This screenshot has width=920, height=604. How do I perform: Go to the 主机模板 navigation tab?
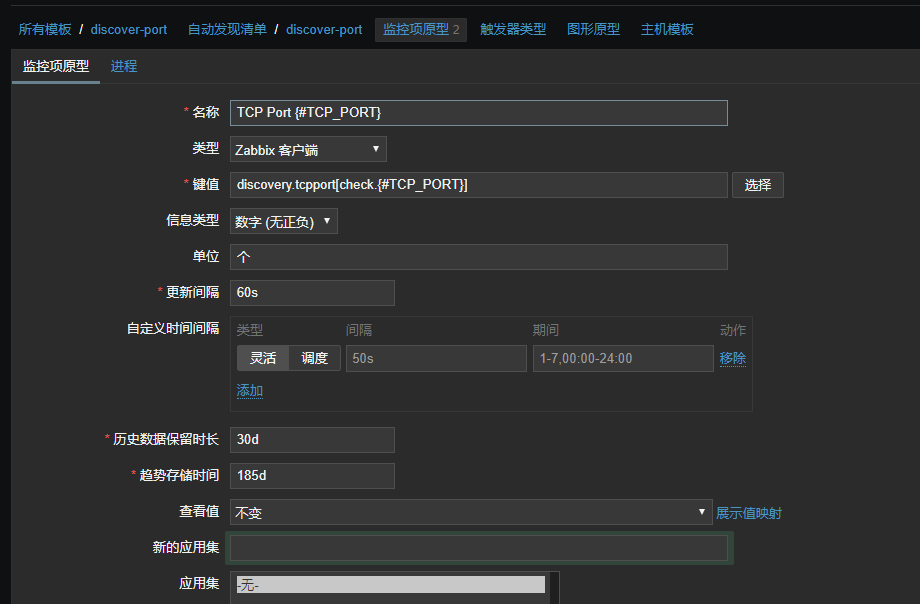(667, 29)
